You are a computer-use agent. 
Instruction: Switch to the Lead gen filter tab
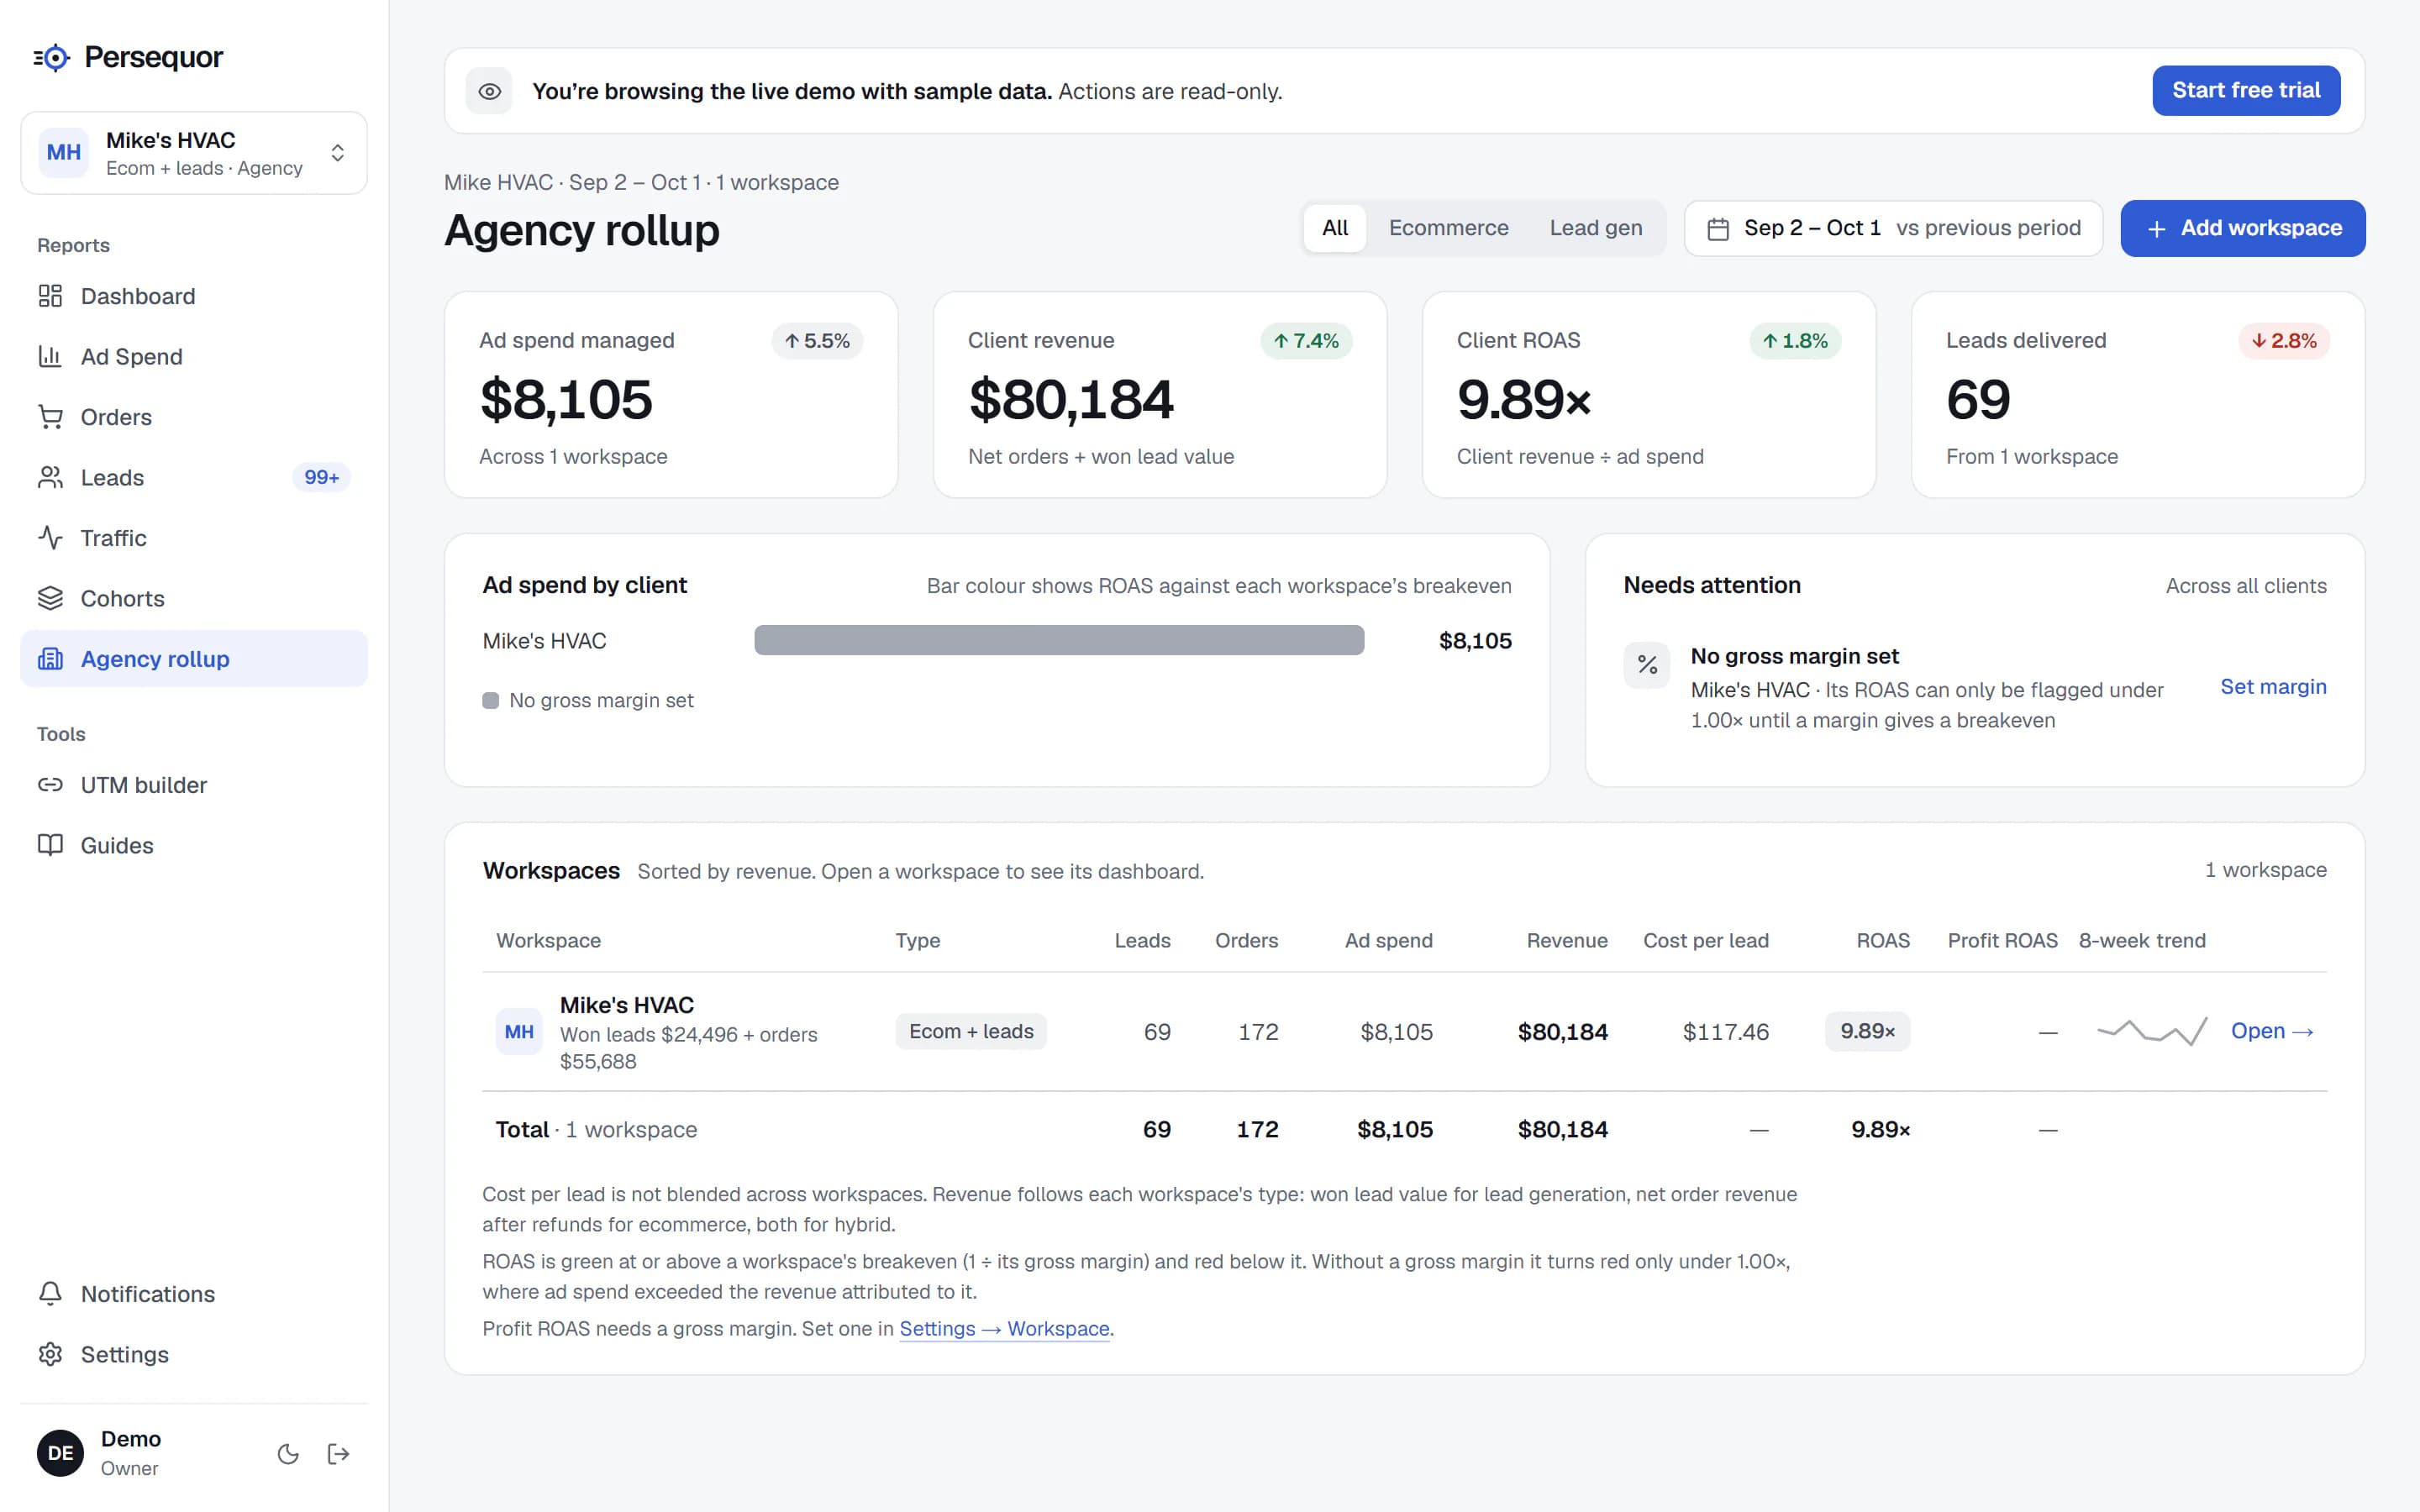(1596, 228)
